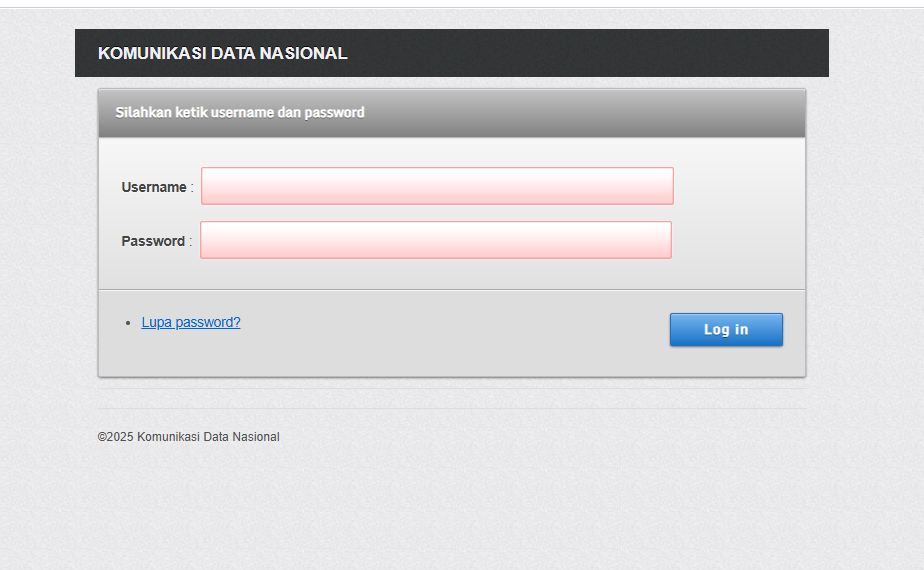Click the KOMUNIKASI DATA NASIONAL header title

pyautogui.click(x=223, y=54)
